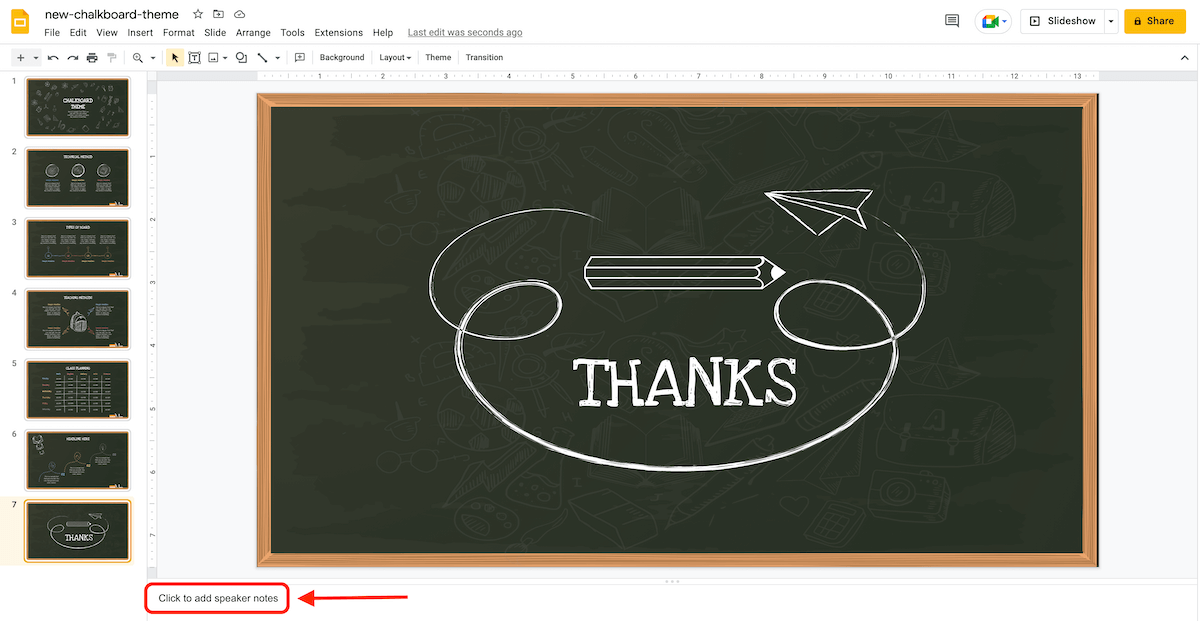Click the speaker notes resize handle dots
This screenshot has height=621, width=1200.
pos(672,581)
